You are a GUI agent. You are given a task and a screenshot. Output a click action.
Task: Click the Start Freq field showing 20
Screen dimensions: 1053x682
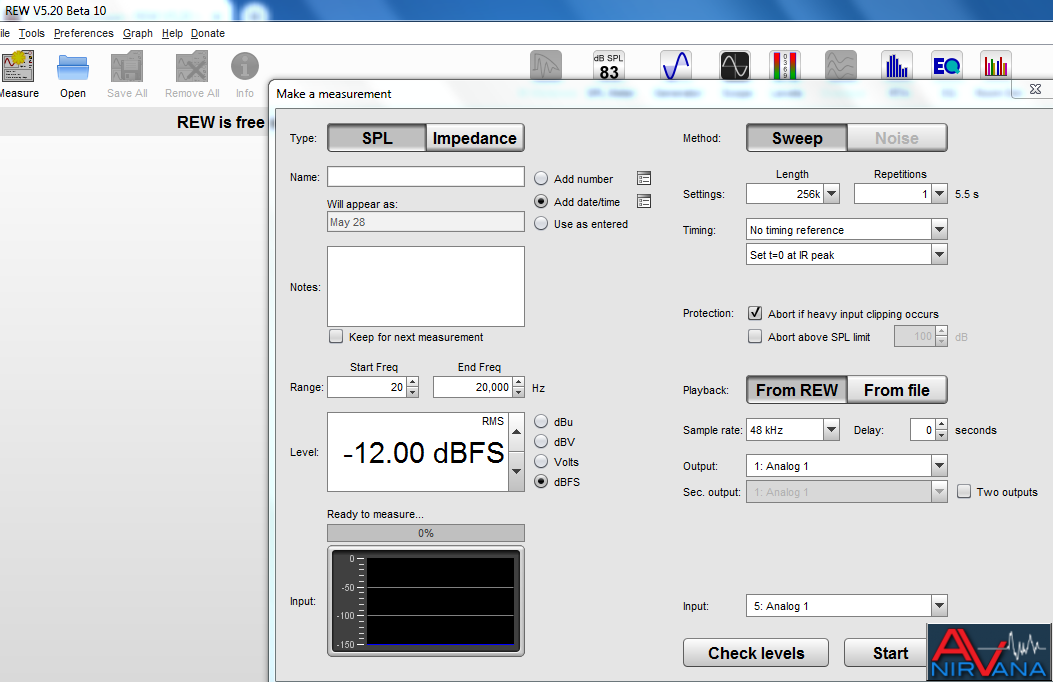click(367, 387)
